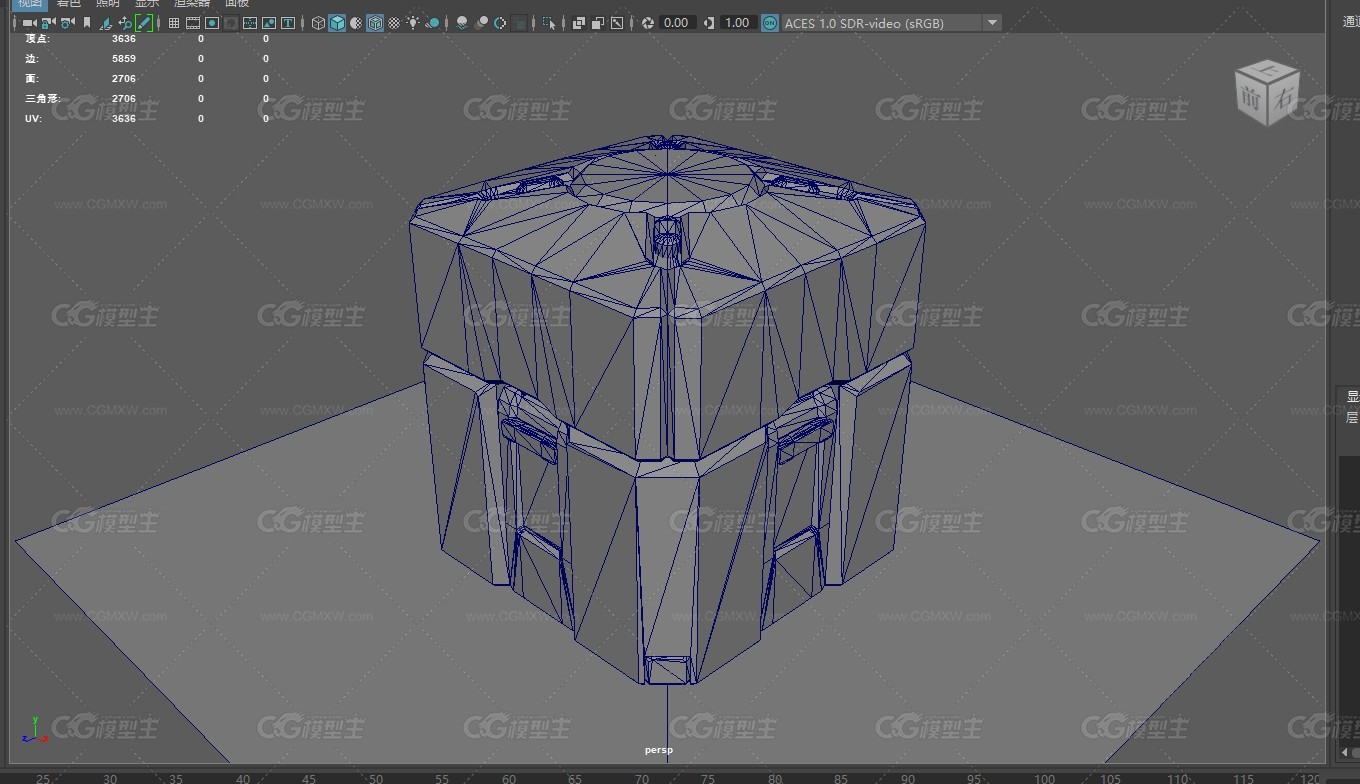Viewport: 1360px width, 784px height.
Task: Enable Smooth Shade All cube icon
Action: [x=337, y=23]
